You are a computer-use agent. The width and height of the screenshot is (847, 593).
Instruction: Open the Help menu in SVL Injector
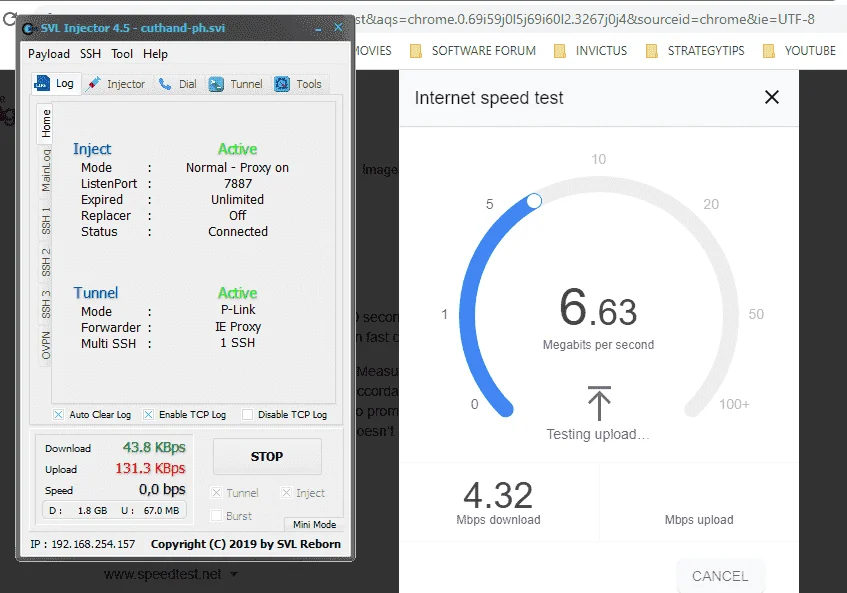[x=155, y=54]
